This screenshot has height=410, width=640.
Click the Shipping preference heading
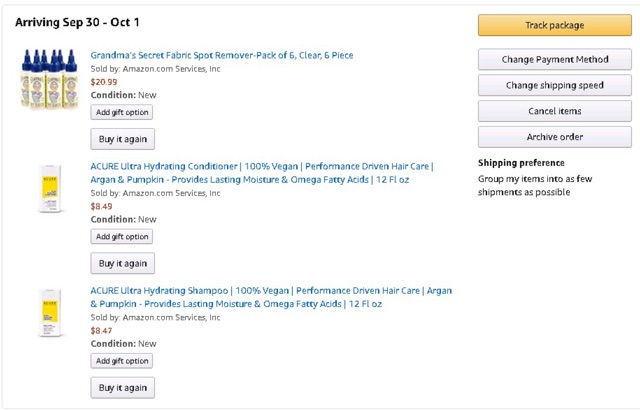tap(521, 163)
